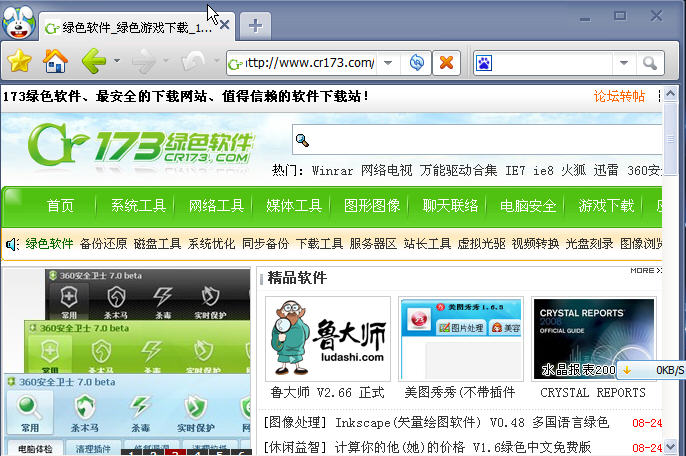Click the rabbit browser logo icon
Image resolution: width=686 pixels, height=456 pixels.
[18, 22]
